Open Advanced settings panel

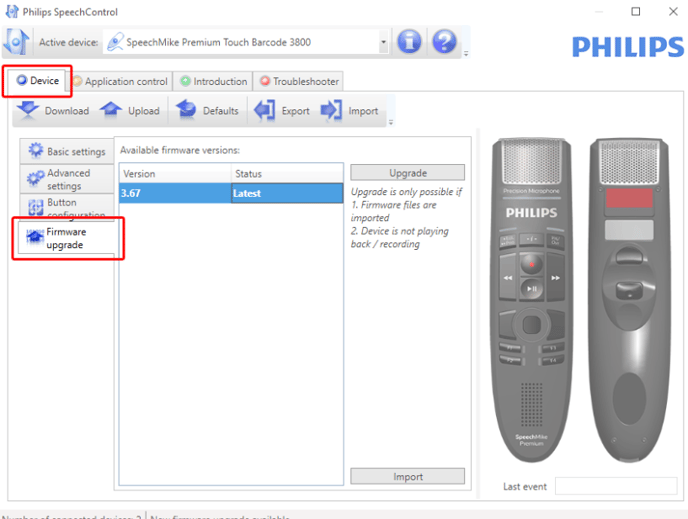tap(67, 179)
